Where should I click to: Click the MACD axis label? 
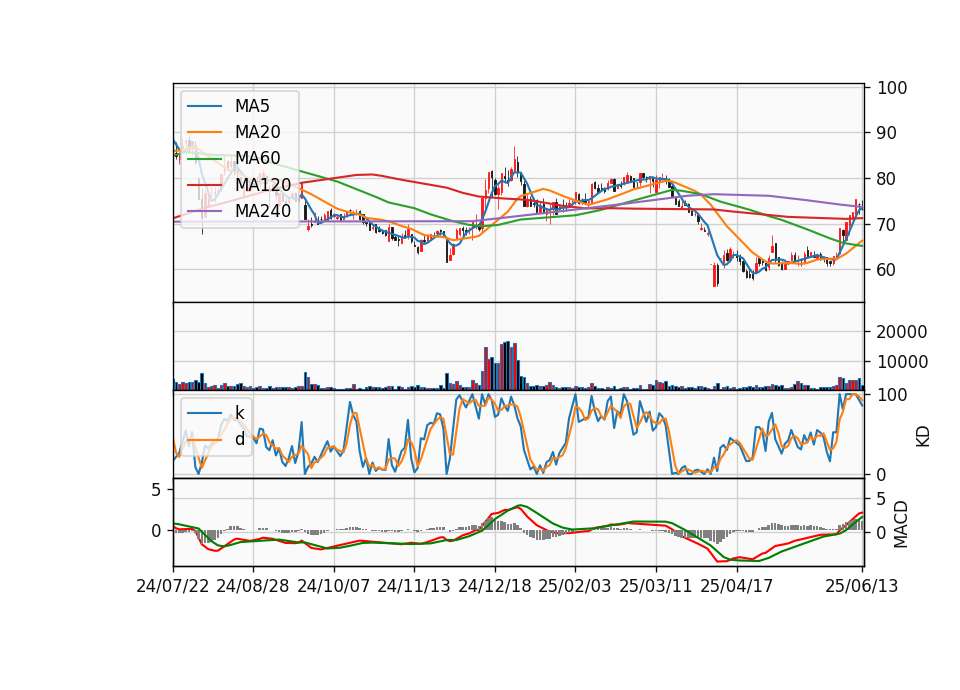point(900,525)
